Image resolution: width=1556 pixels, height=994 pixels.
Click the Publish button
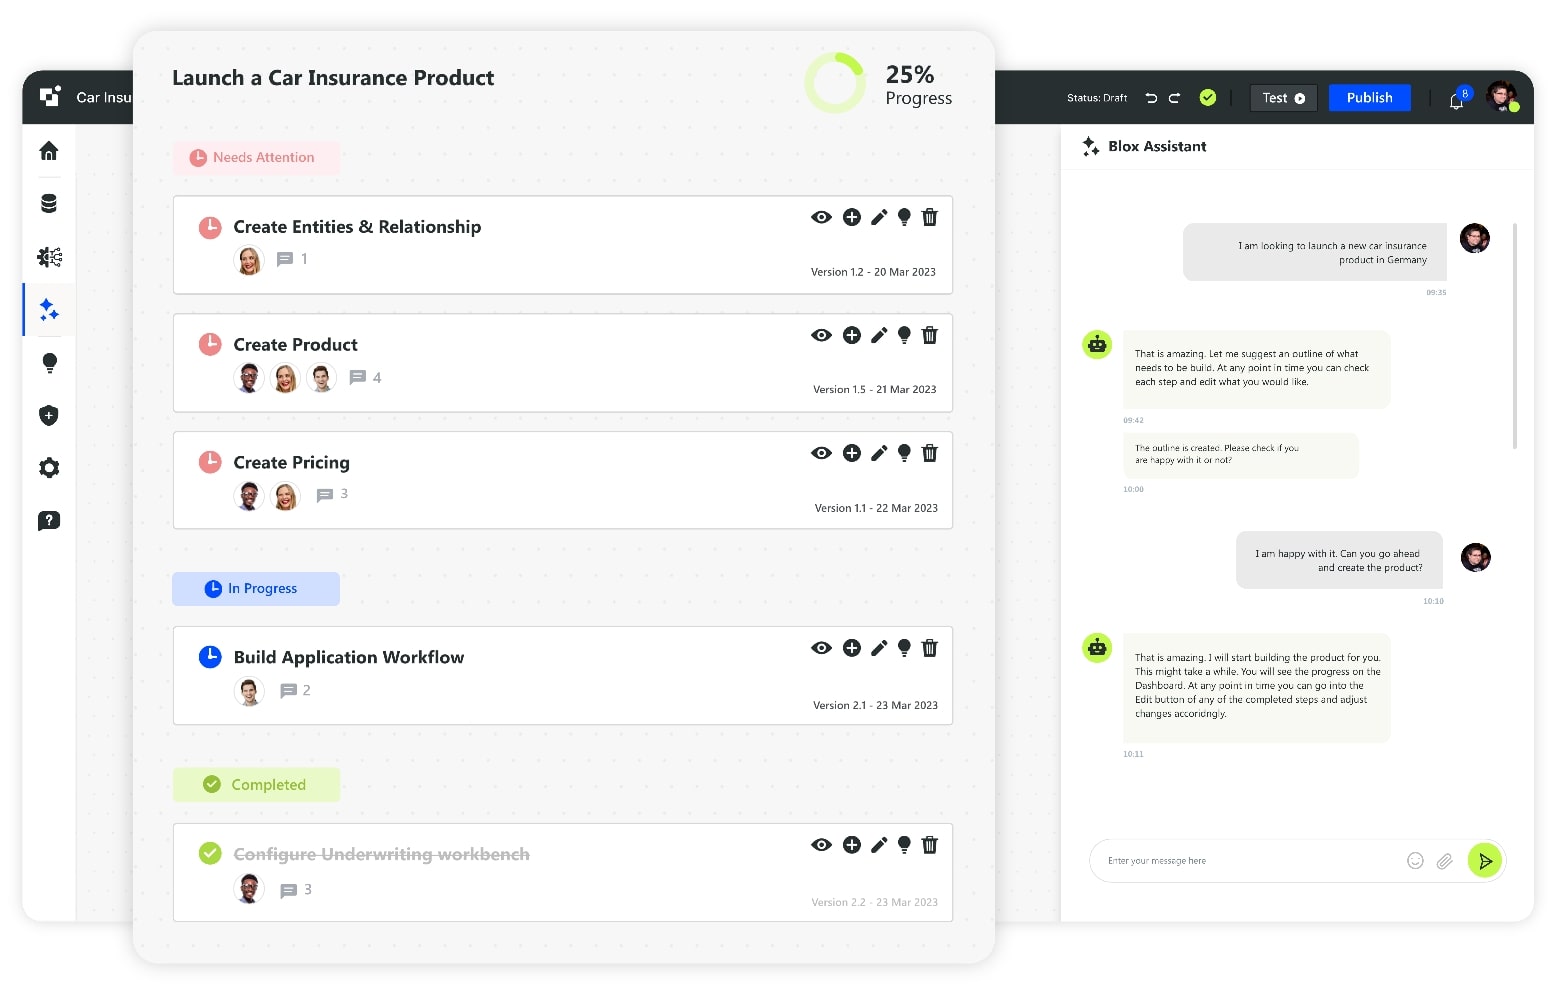click(x=1369, y=98)
